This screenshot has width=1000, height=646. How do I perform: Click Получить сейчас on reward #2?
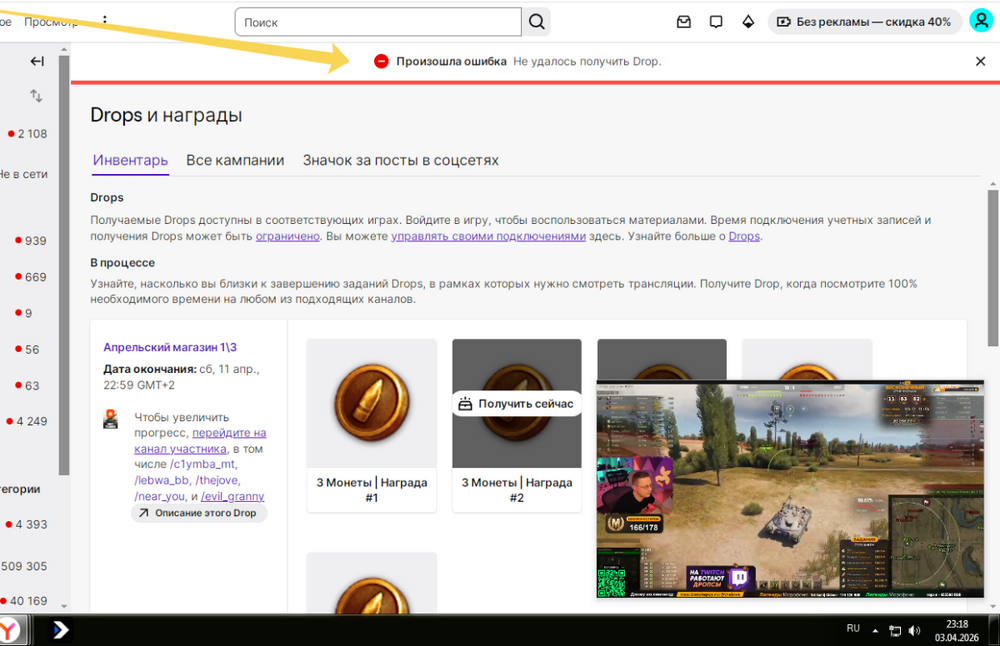point(517,404)
